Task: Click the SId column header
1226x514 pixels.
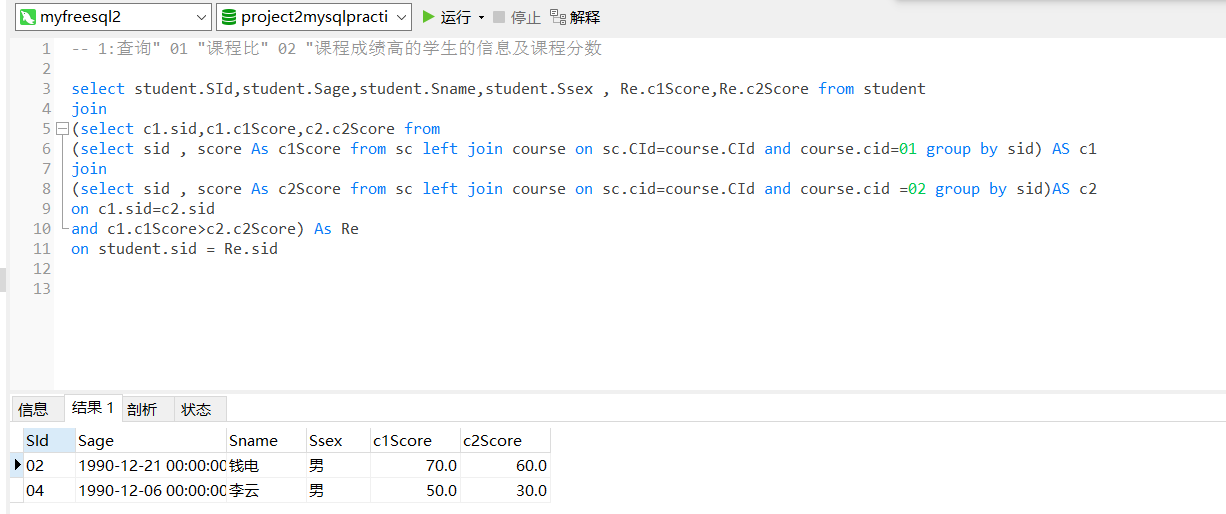Action: (x=49, y=440)
